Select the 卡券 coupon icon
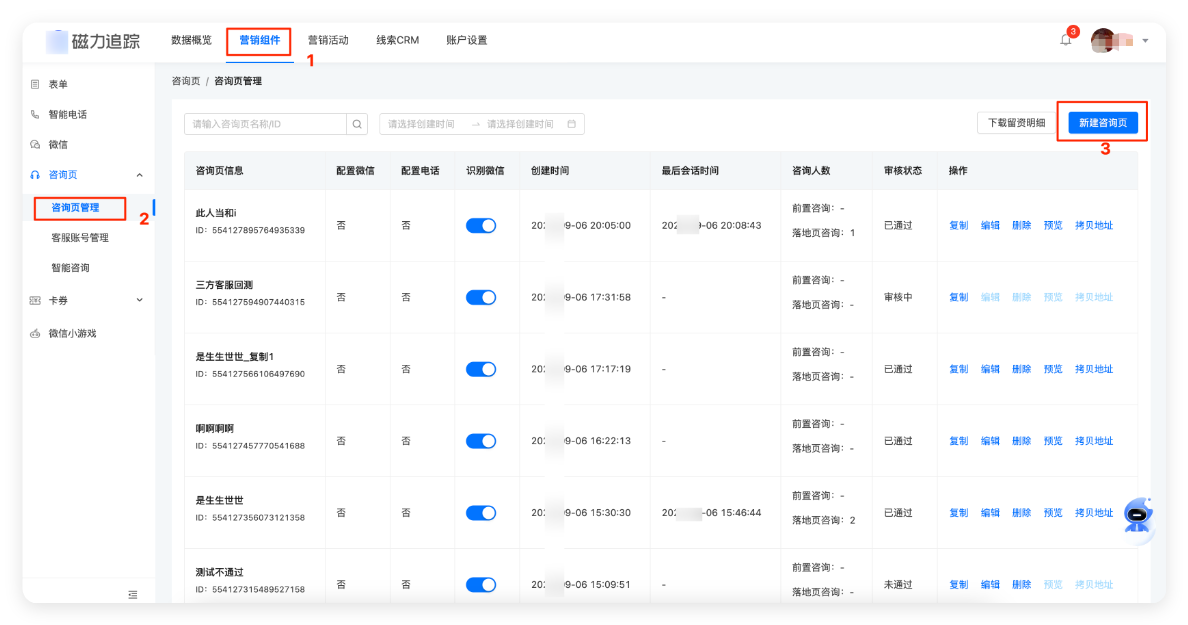This screenshot has width=1188, height=625. [34, 300]
